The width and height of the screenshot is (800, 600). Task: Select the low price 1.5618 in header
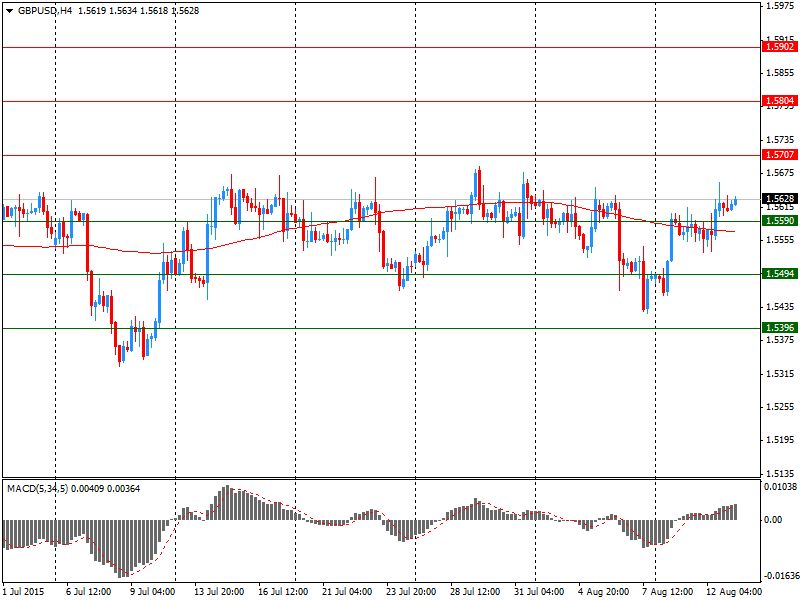pyautogui.click(x=154, y=11)
